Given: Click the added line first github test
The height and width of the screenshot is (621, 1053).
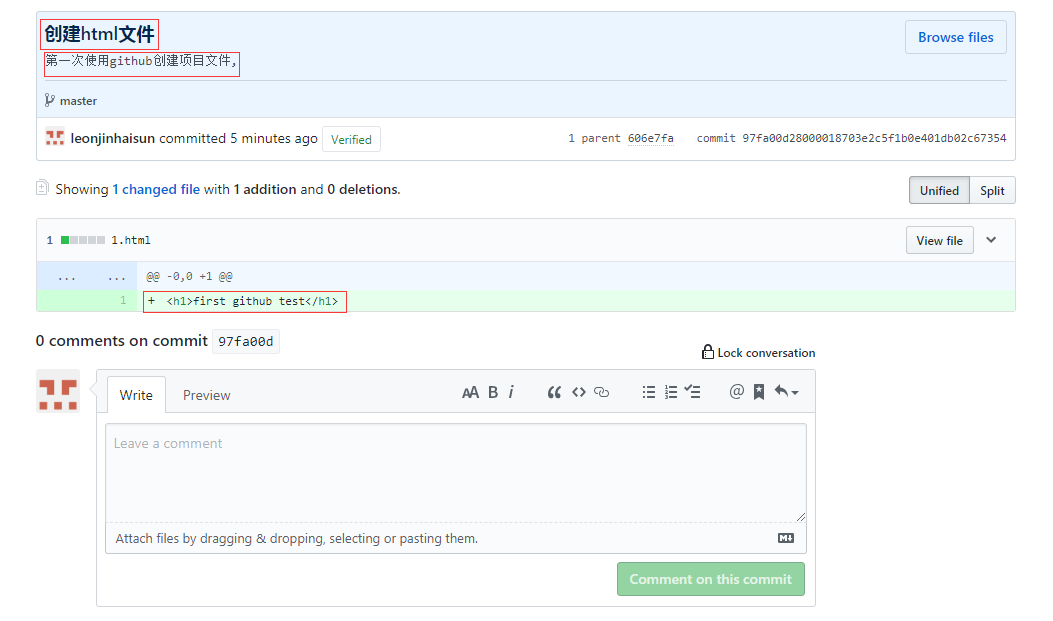Looking at the screenshot, I should point(252,301).
